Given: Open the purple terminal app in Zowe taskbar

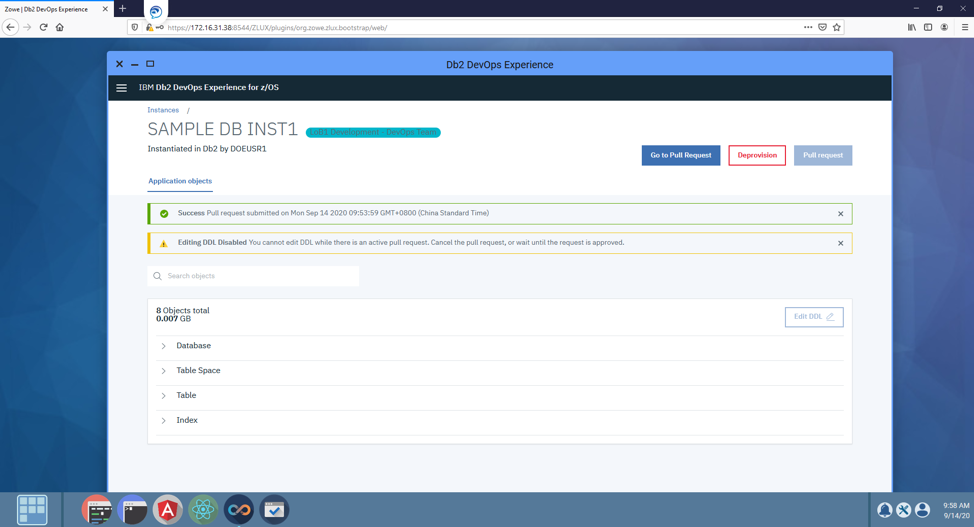Looking at the screenshot, I should tap(132, 510).
